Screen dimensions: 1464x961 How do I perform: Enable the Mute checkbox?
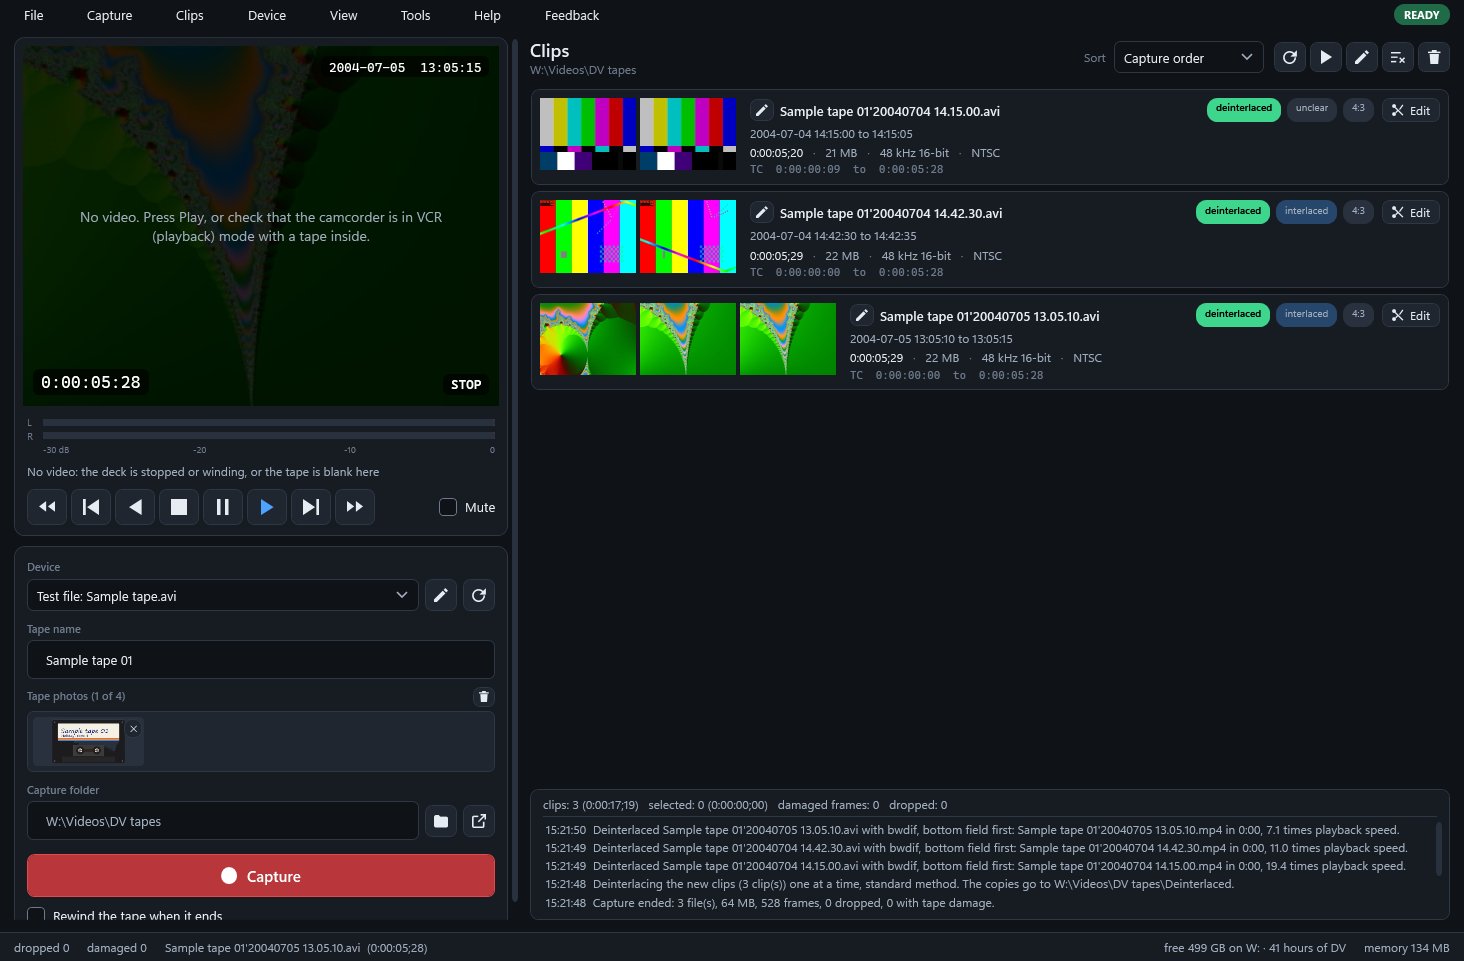point(448,507)
